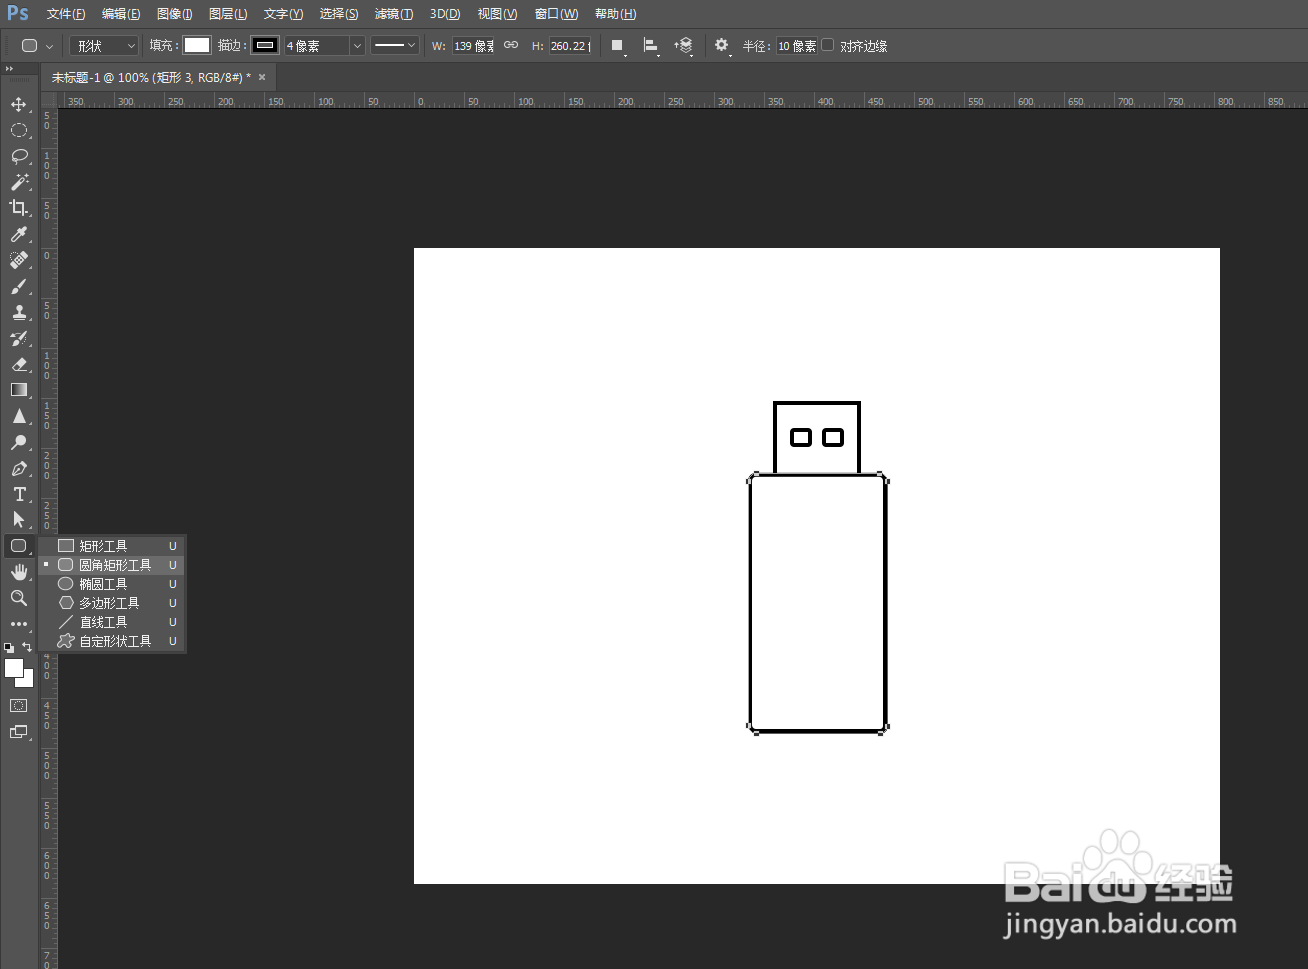Select the Eraser tool
Viewport: 1308px width, 969px height.
click(19, 364)
